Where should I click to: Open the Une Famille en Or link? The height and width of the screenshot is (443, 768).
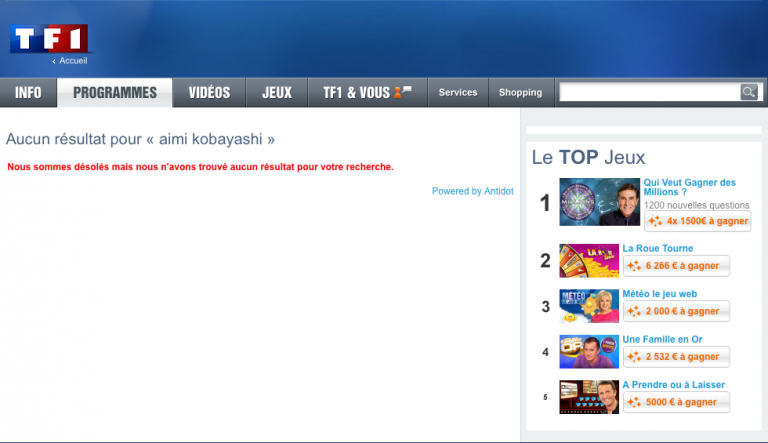662,339
